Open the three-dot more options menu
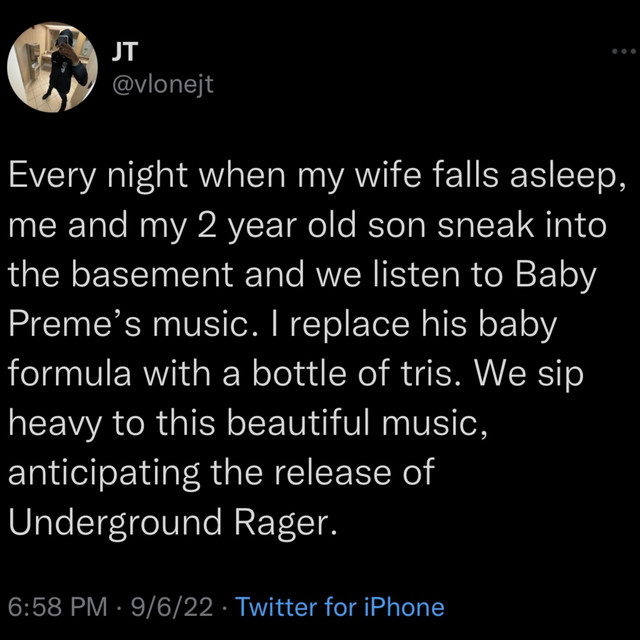640x640 pixels. [624, 51]
